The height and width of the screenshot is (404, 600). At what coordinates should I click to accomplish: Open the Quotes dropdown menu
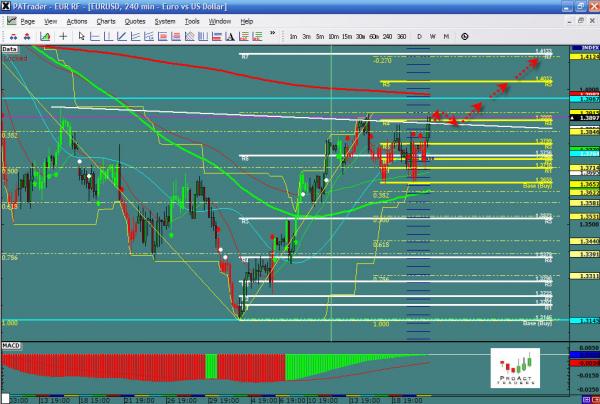pyautogui.click(x=135, y=21)
